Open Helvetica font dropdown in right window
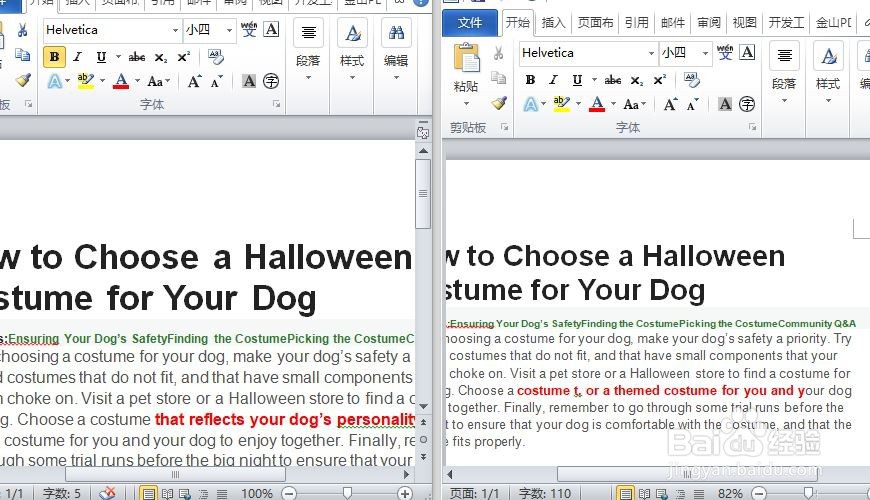The width and height of the screenshot is (870, 500). coord(651,53)
